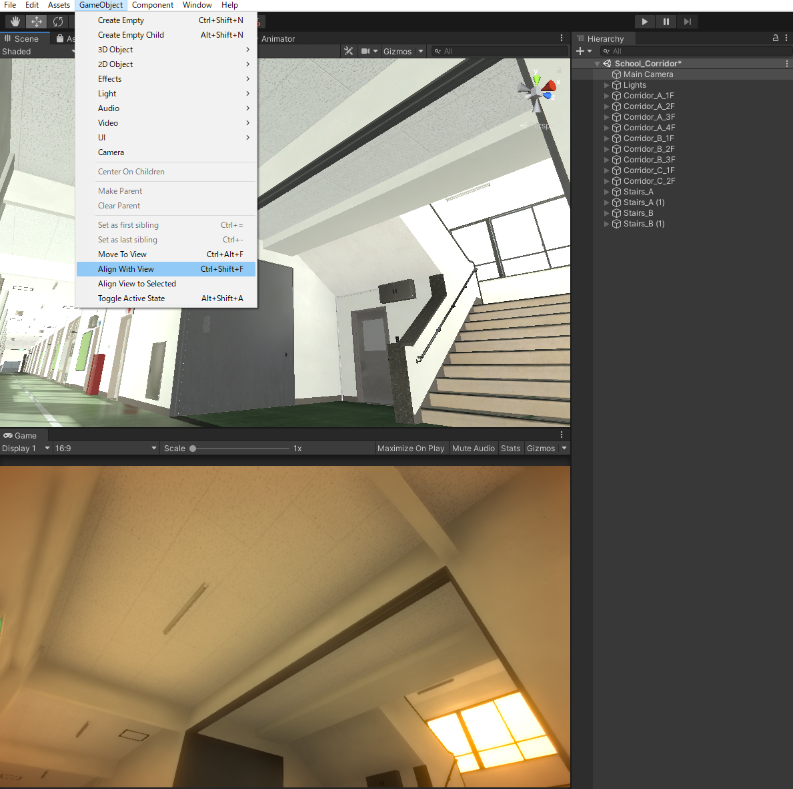The image size is (793, 789).
Task: Click the orientation gizmo in Scene view
Action: click(x=538, y=92)
